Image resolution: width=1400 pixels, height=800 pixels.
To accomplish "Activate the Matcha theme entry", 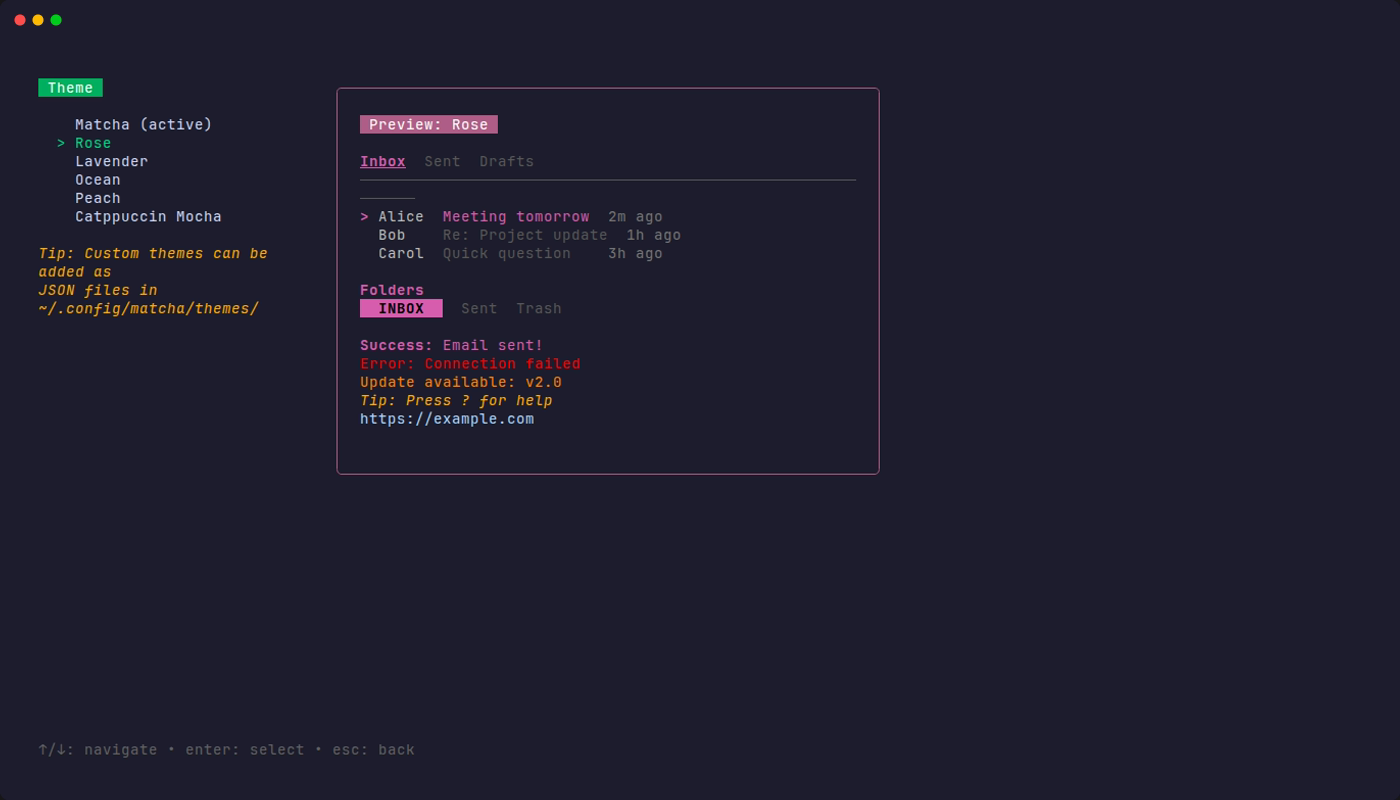I will pos(143,124).
